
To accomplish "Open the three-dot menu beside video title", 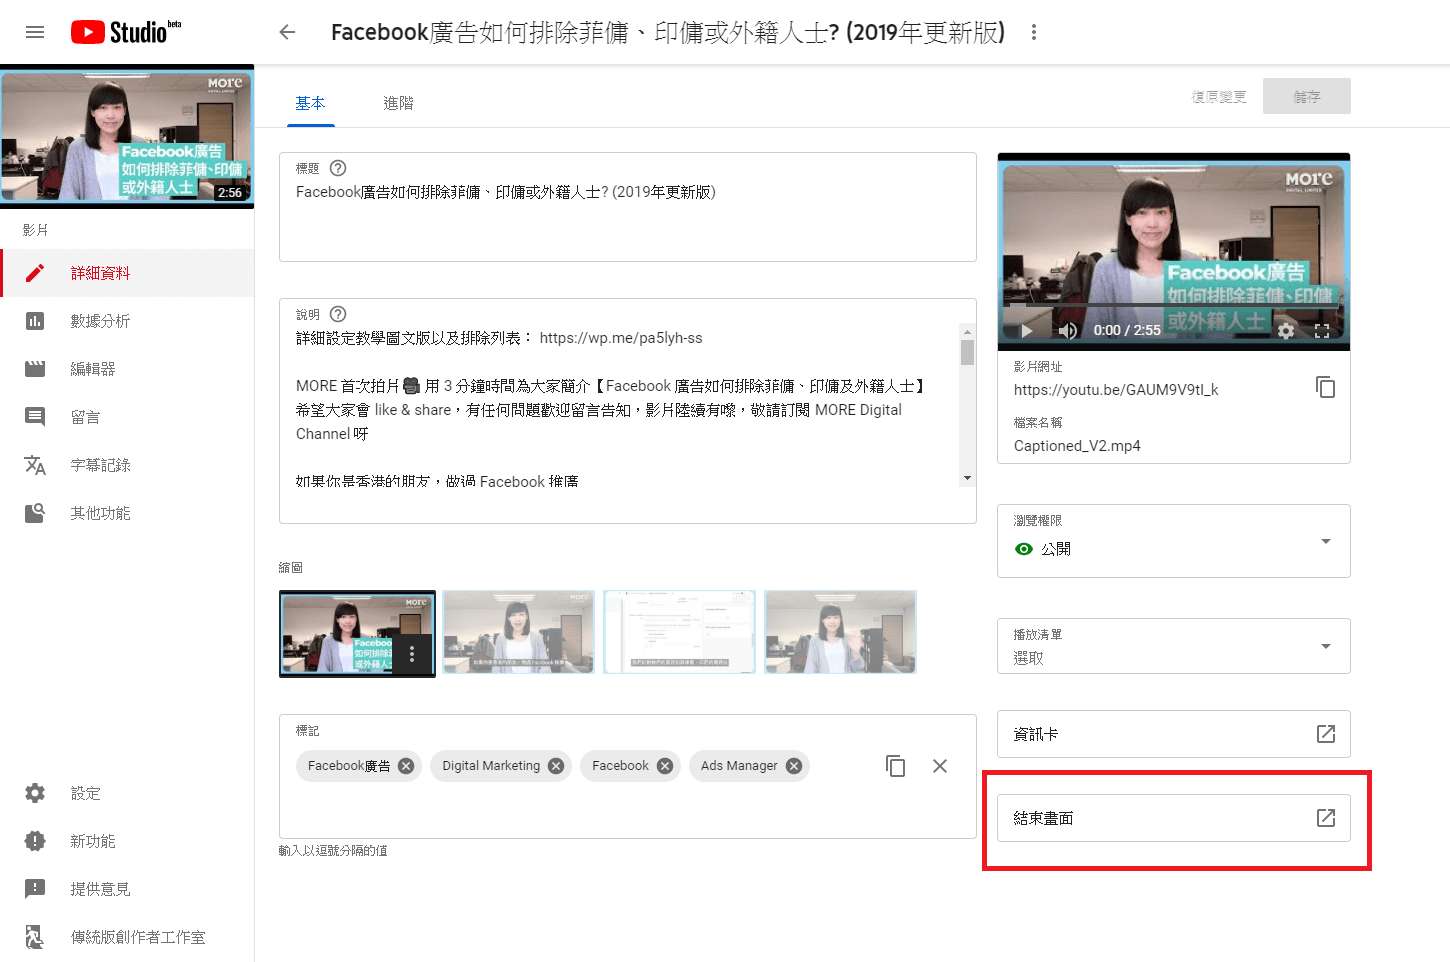I will pyautogui.click(x=1034, y=32).
